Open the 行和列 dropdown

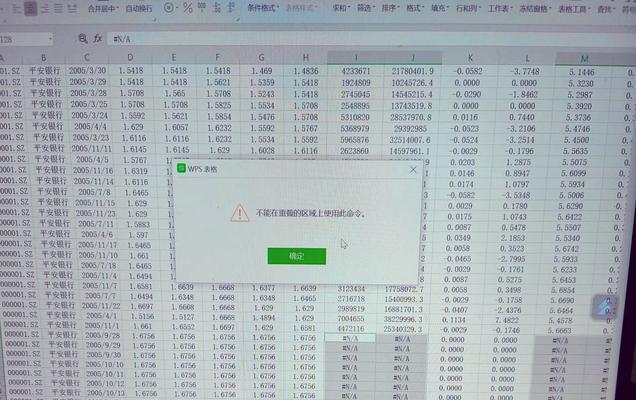pyautogui.click(x=468, y=8)
